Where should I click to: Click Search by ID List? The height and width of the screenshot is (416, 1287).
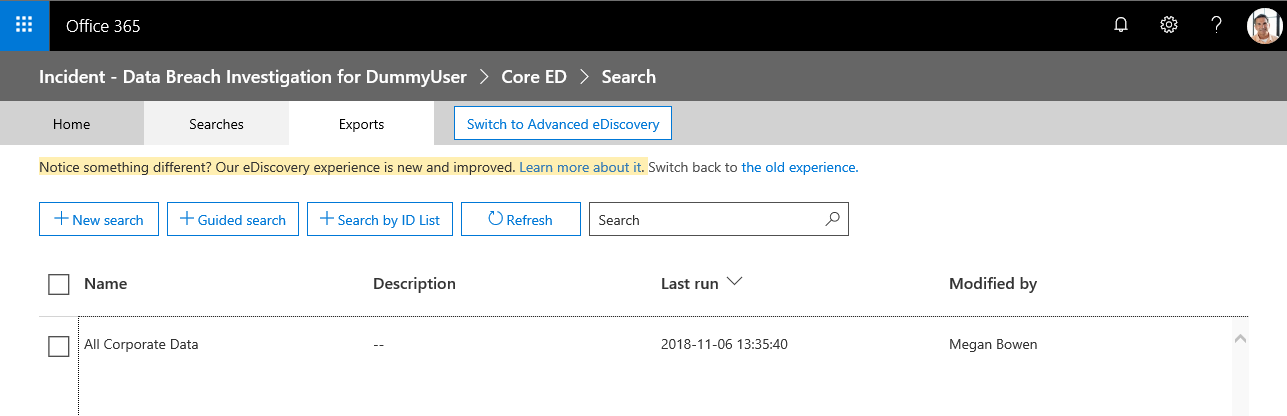380,220
